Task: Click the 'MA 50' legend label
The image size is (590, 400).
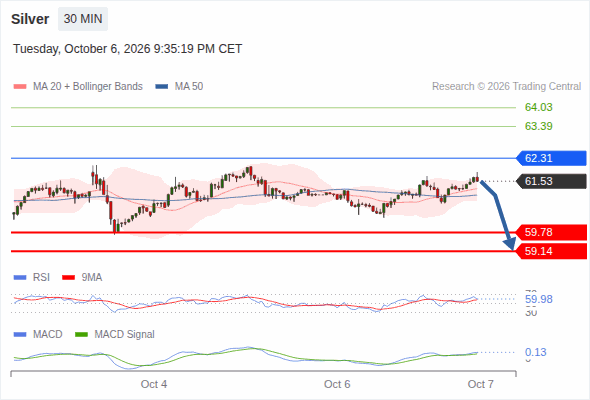Action: [189, 87]
